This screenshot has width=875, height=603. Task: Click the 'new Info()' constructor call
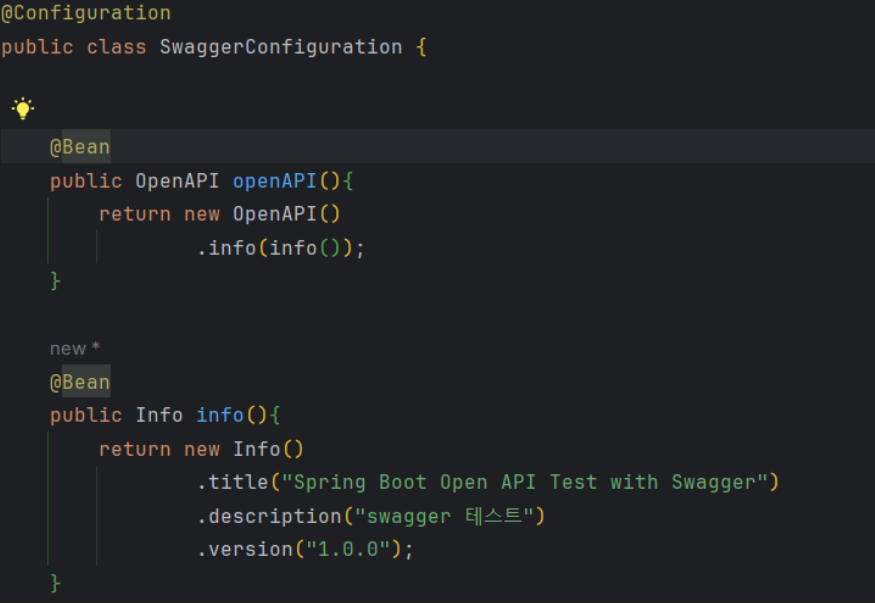pos(244,449)
